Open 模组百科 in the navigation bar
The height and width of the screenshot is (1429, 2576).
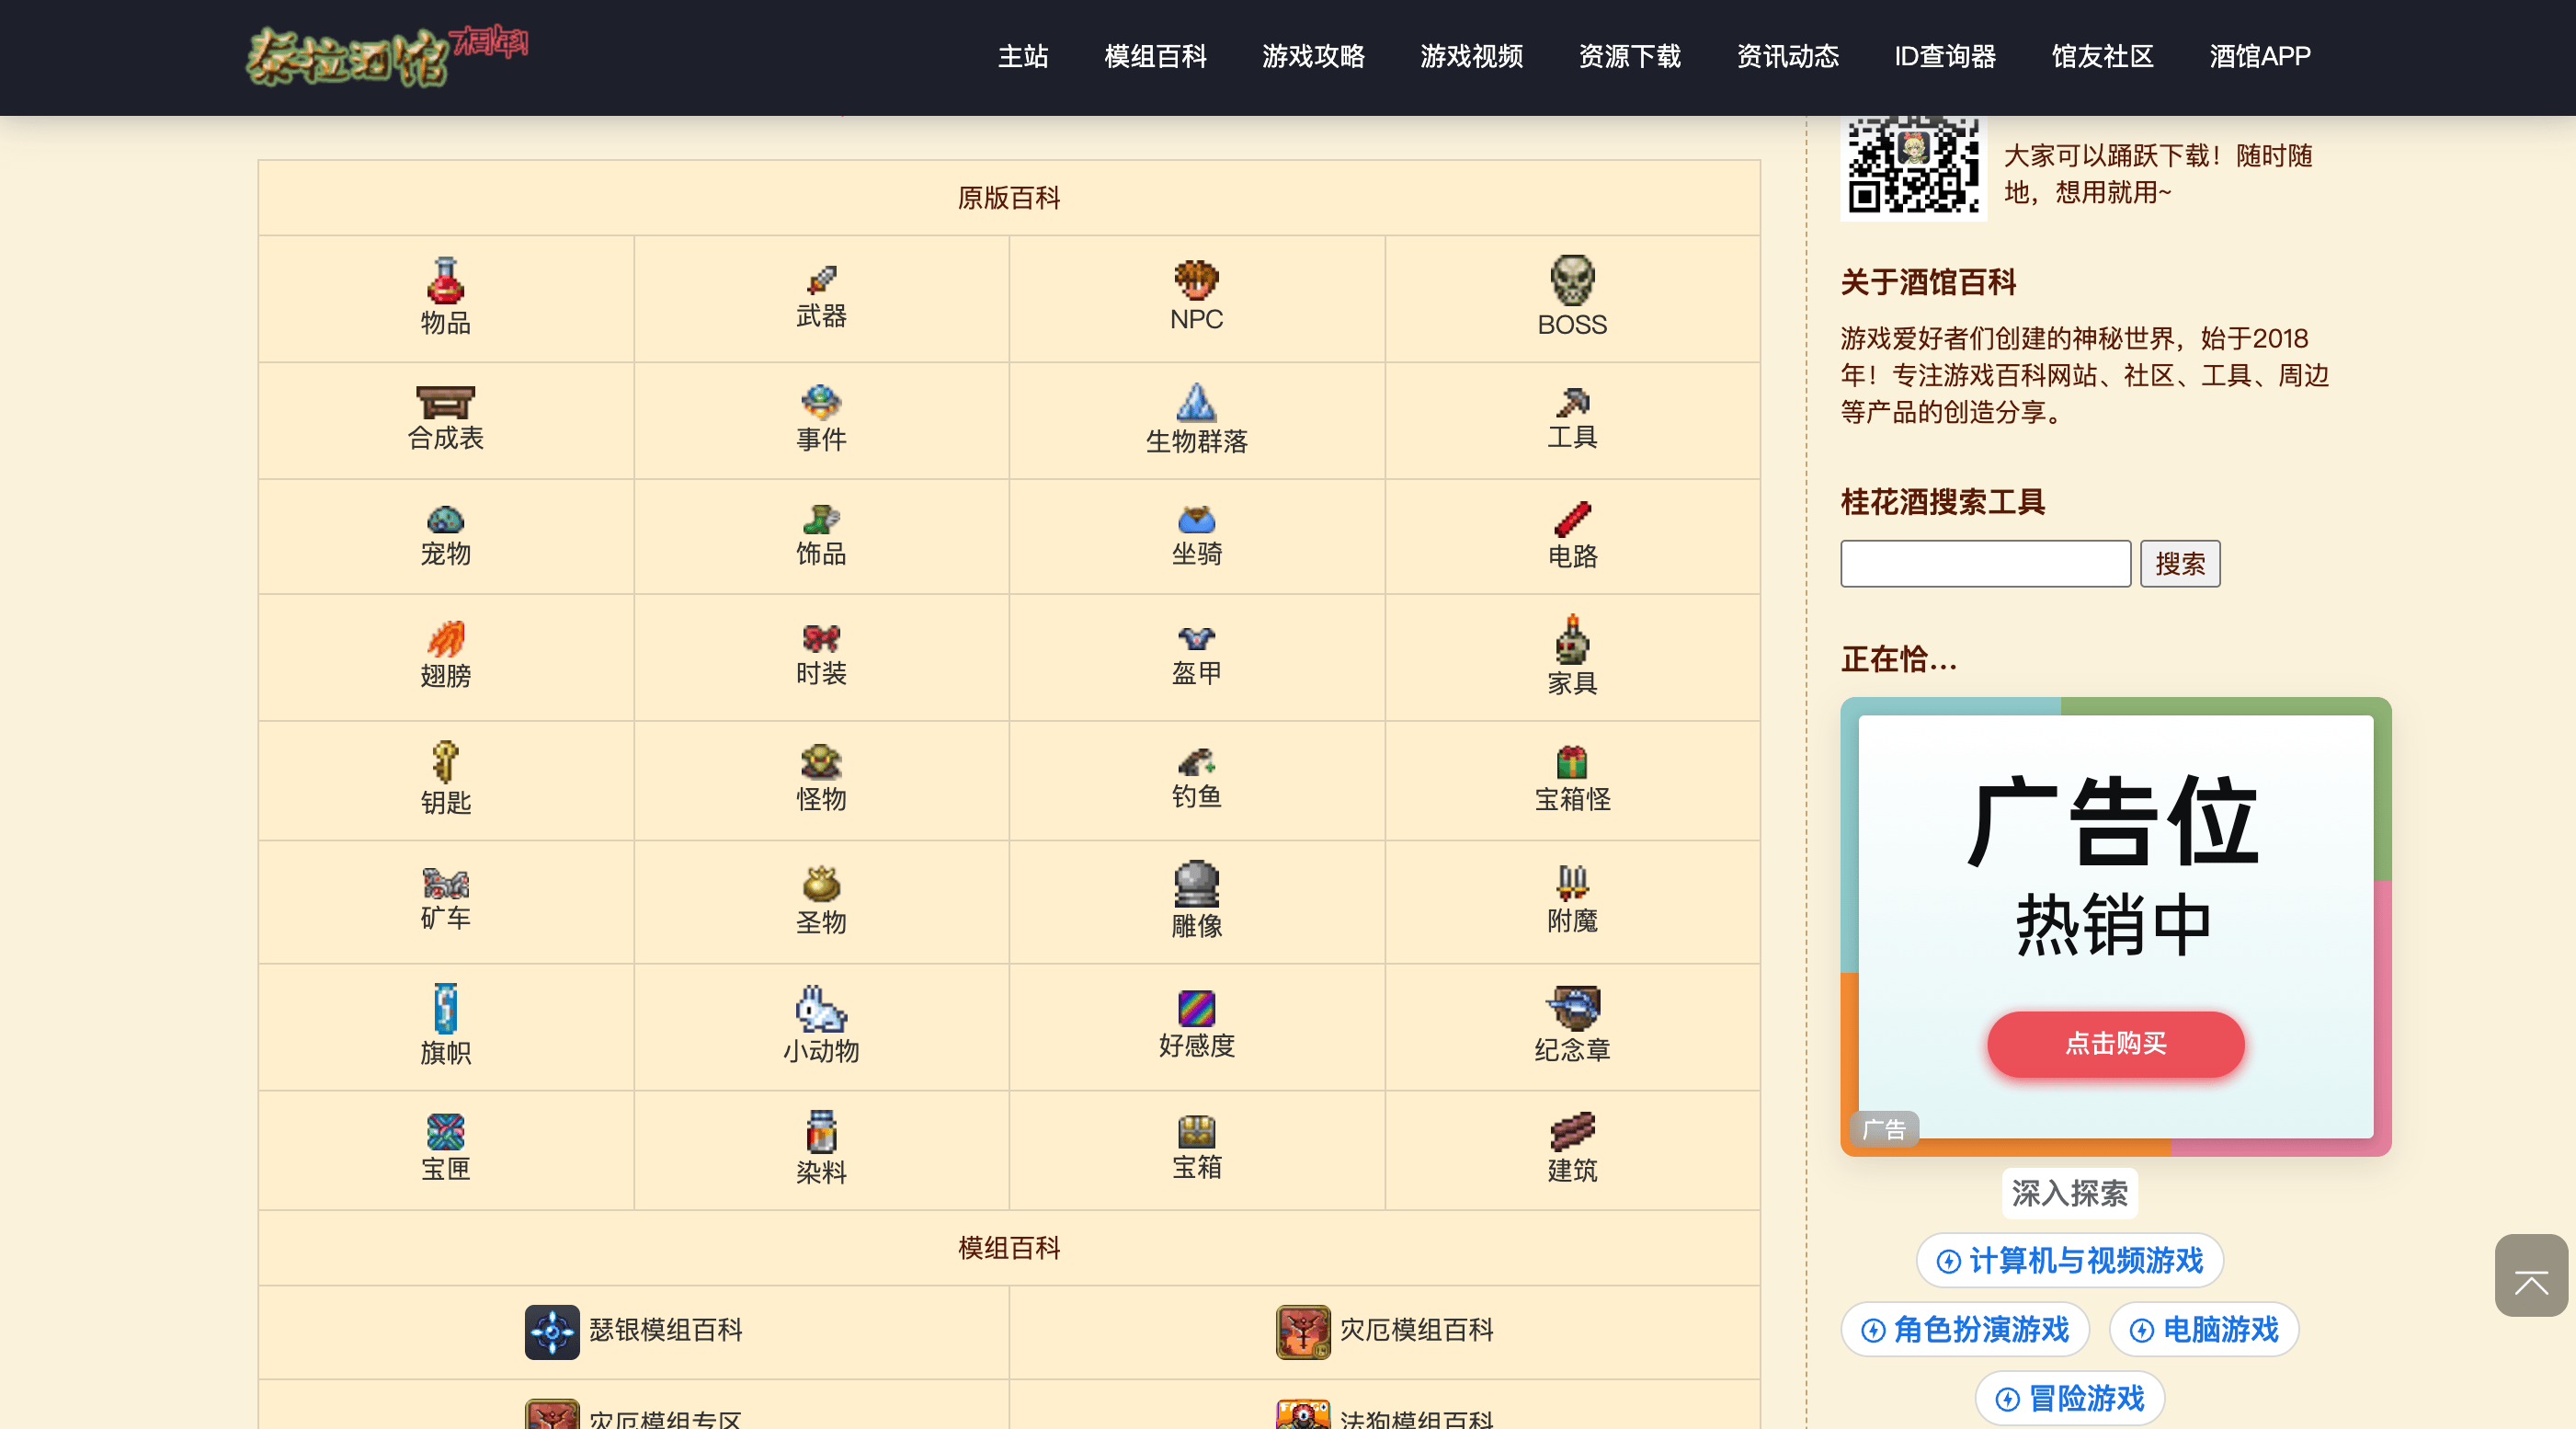1155,57
